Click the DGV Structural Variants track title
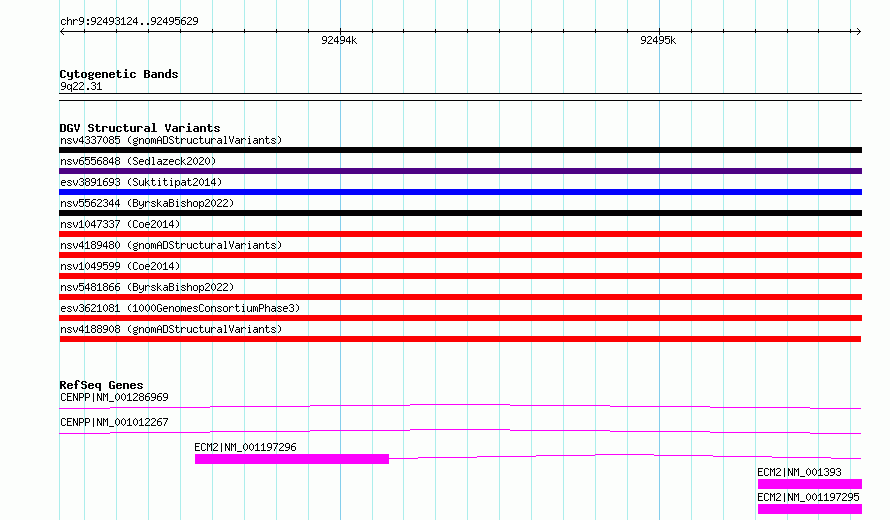890x520 pixels. click(140, 128)
